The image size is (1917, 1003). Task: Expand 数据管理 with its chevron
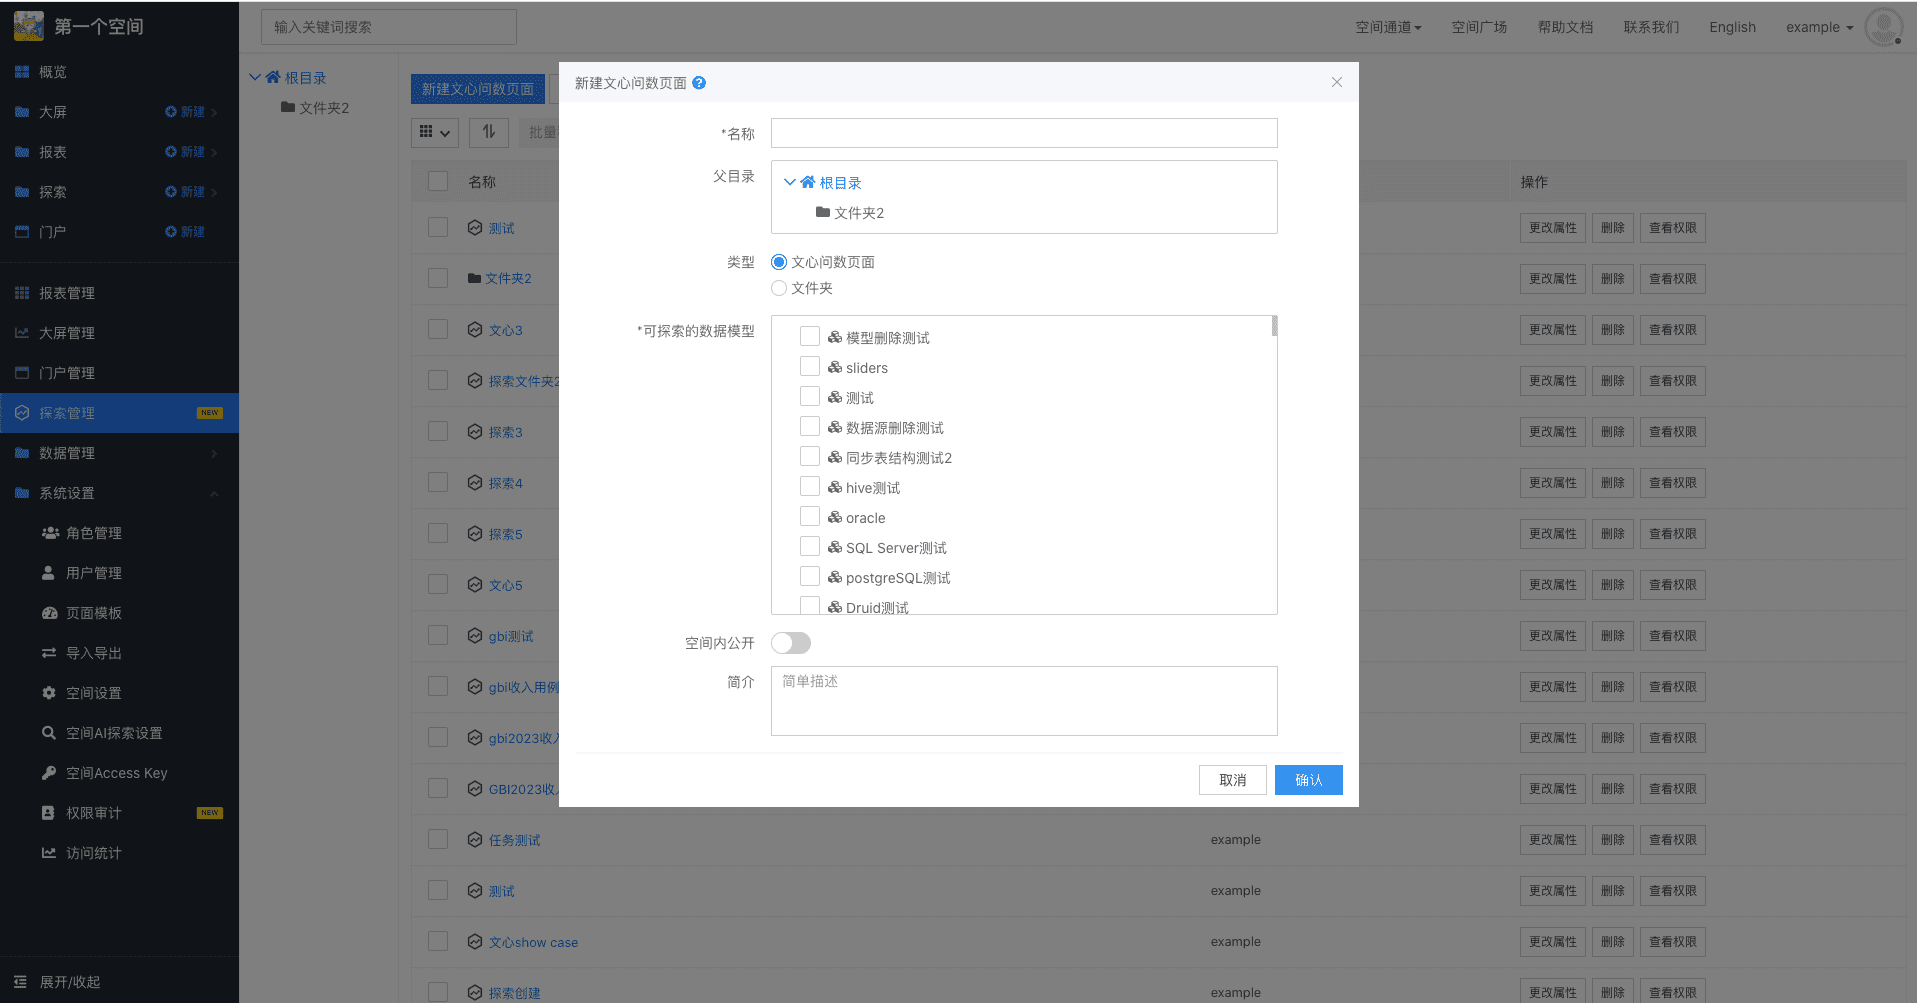(x=215, y=454)
